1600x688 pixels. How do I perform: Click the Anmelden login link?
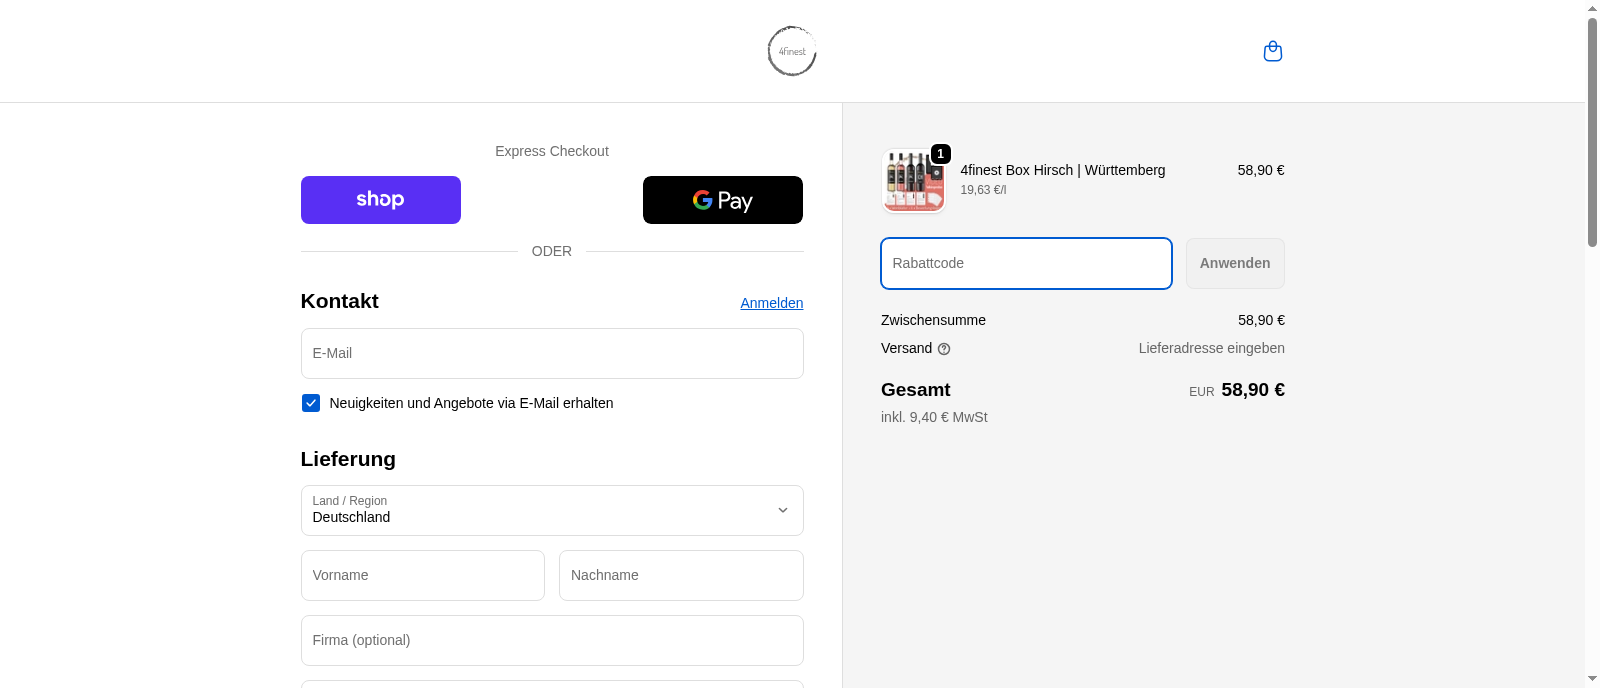click(771, 303)
